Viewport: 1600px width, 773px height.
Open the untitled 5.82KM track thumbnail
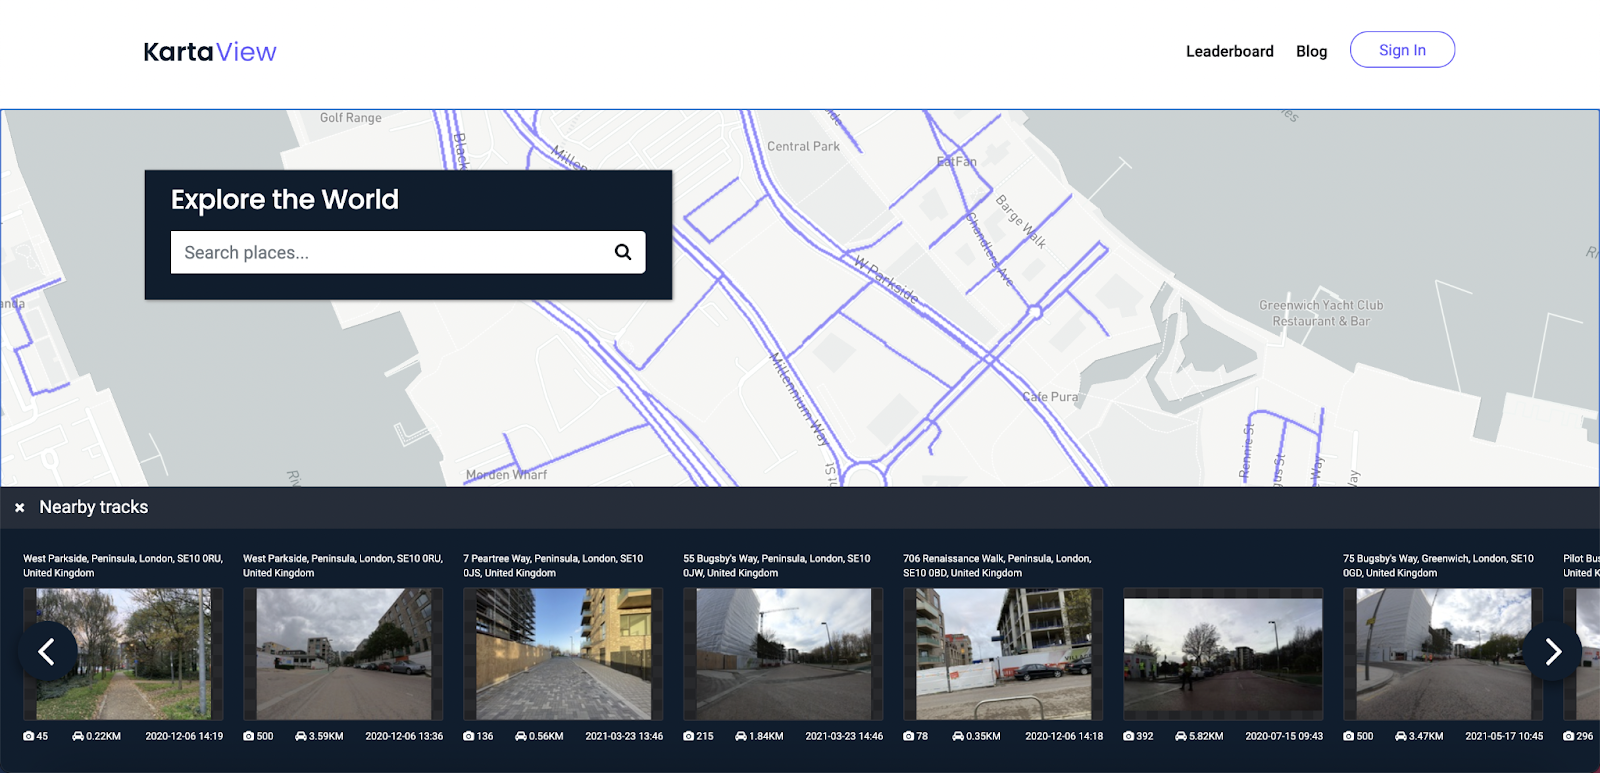tap(1223, 654)
